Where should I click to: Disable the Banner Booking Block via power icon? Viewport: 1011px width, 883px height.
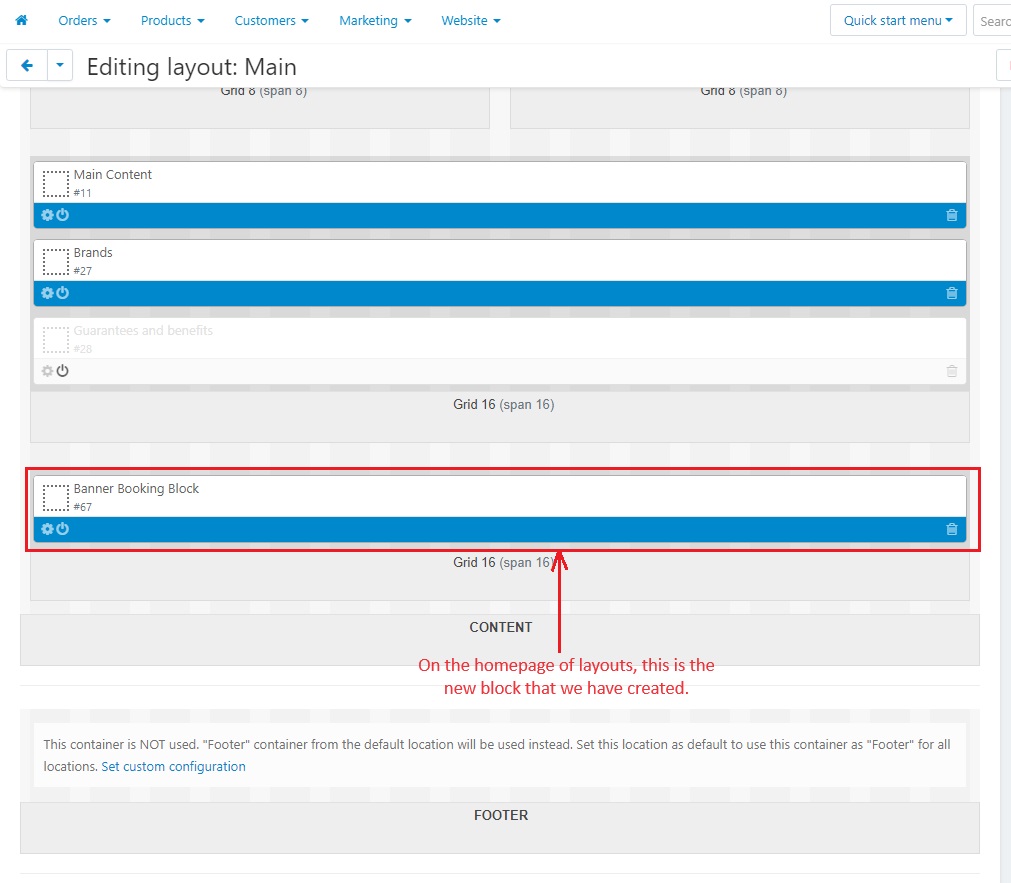63,529
